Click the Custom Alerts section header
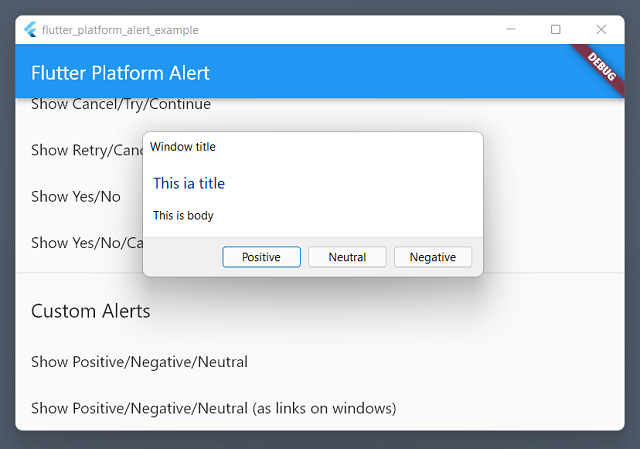640x449 pixels. (x=91, y=311)
